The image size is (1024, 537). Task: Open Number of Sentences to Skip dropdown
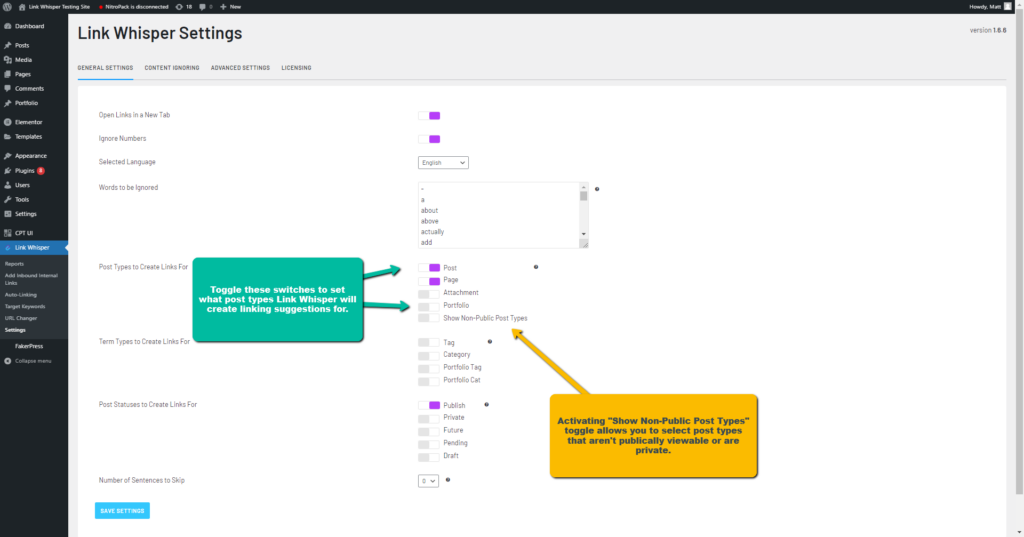click(428, 481)
